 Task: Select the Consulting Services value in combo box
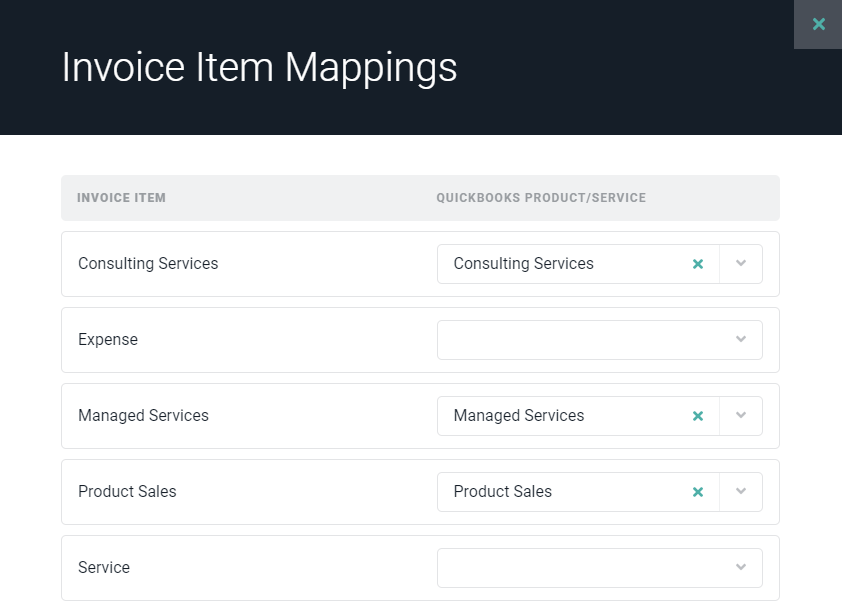(523, 264)
